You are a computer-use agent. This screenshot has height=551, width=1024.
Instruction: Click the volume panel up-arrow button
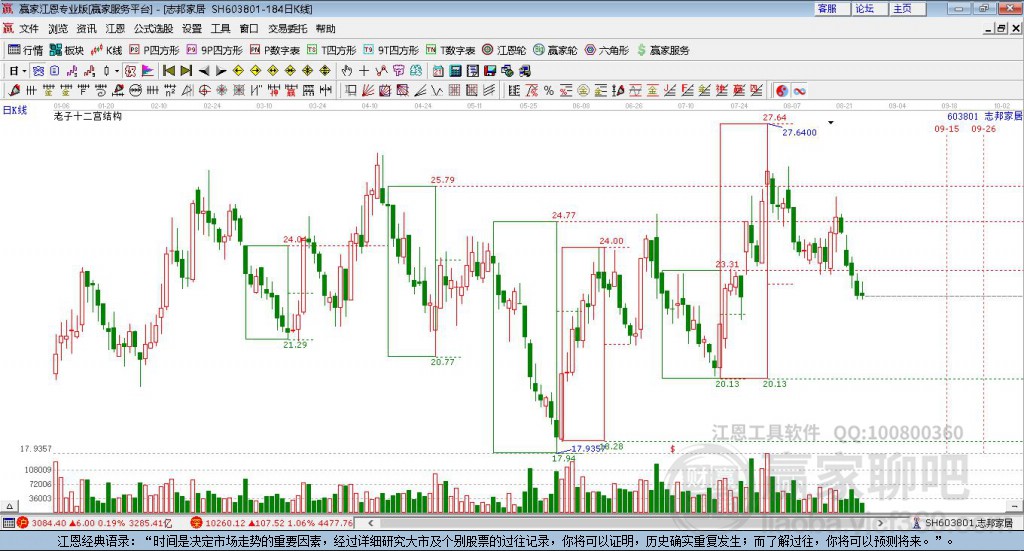coord(9,506)
